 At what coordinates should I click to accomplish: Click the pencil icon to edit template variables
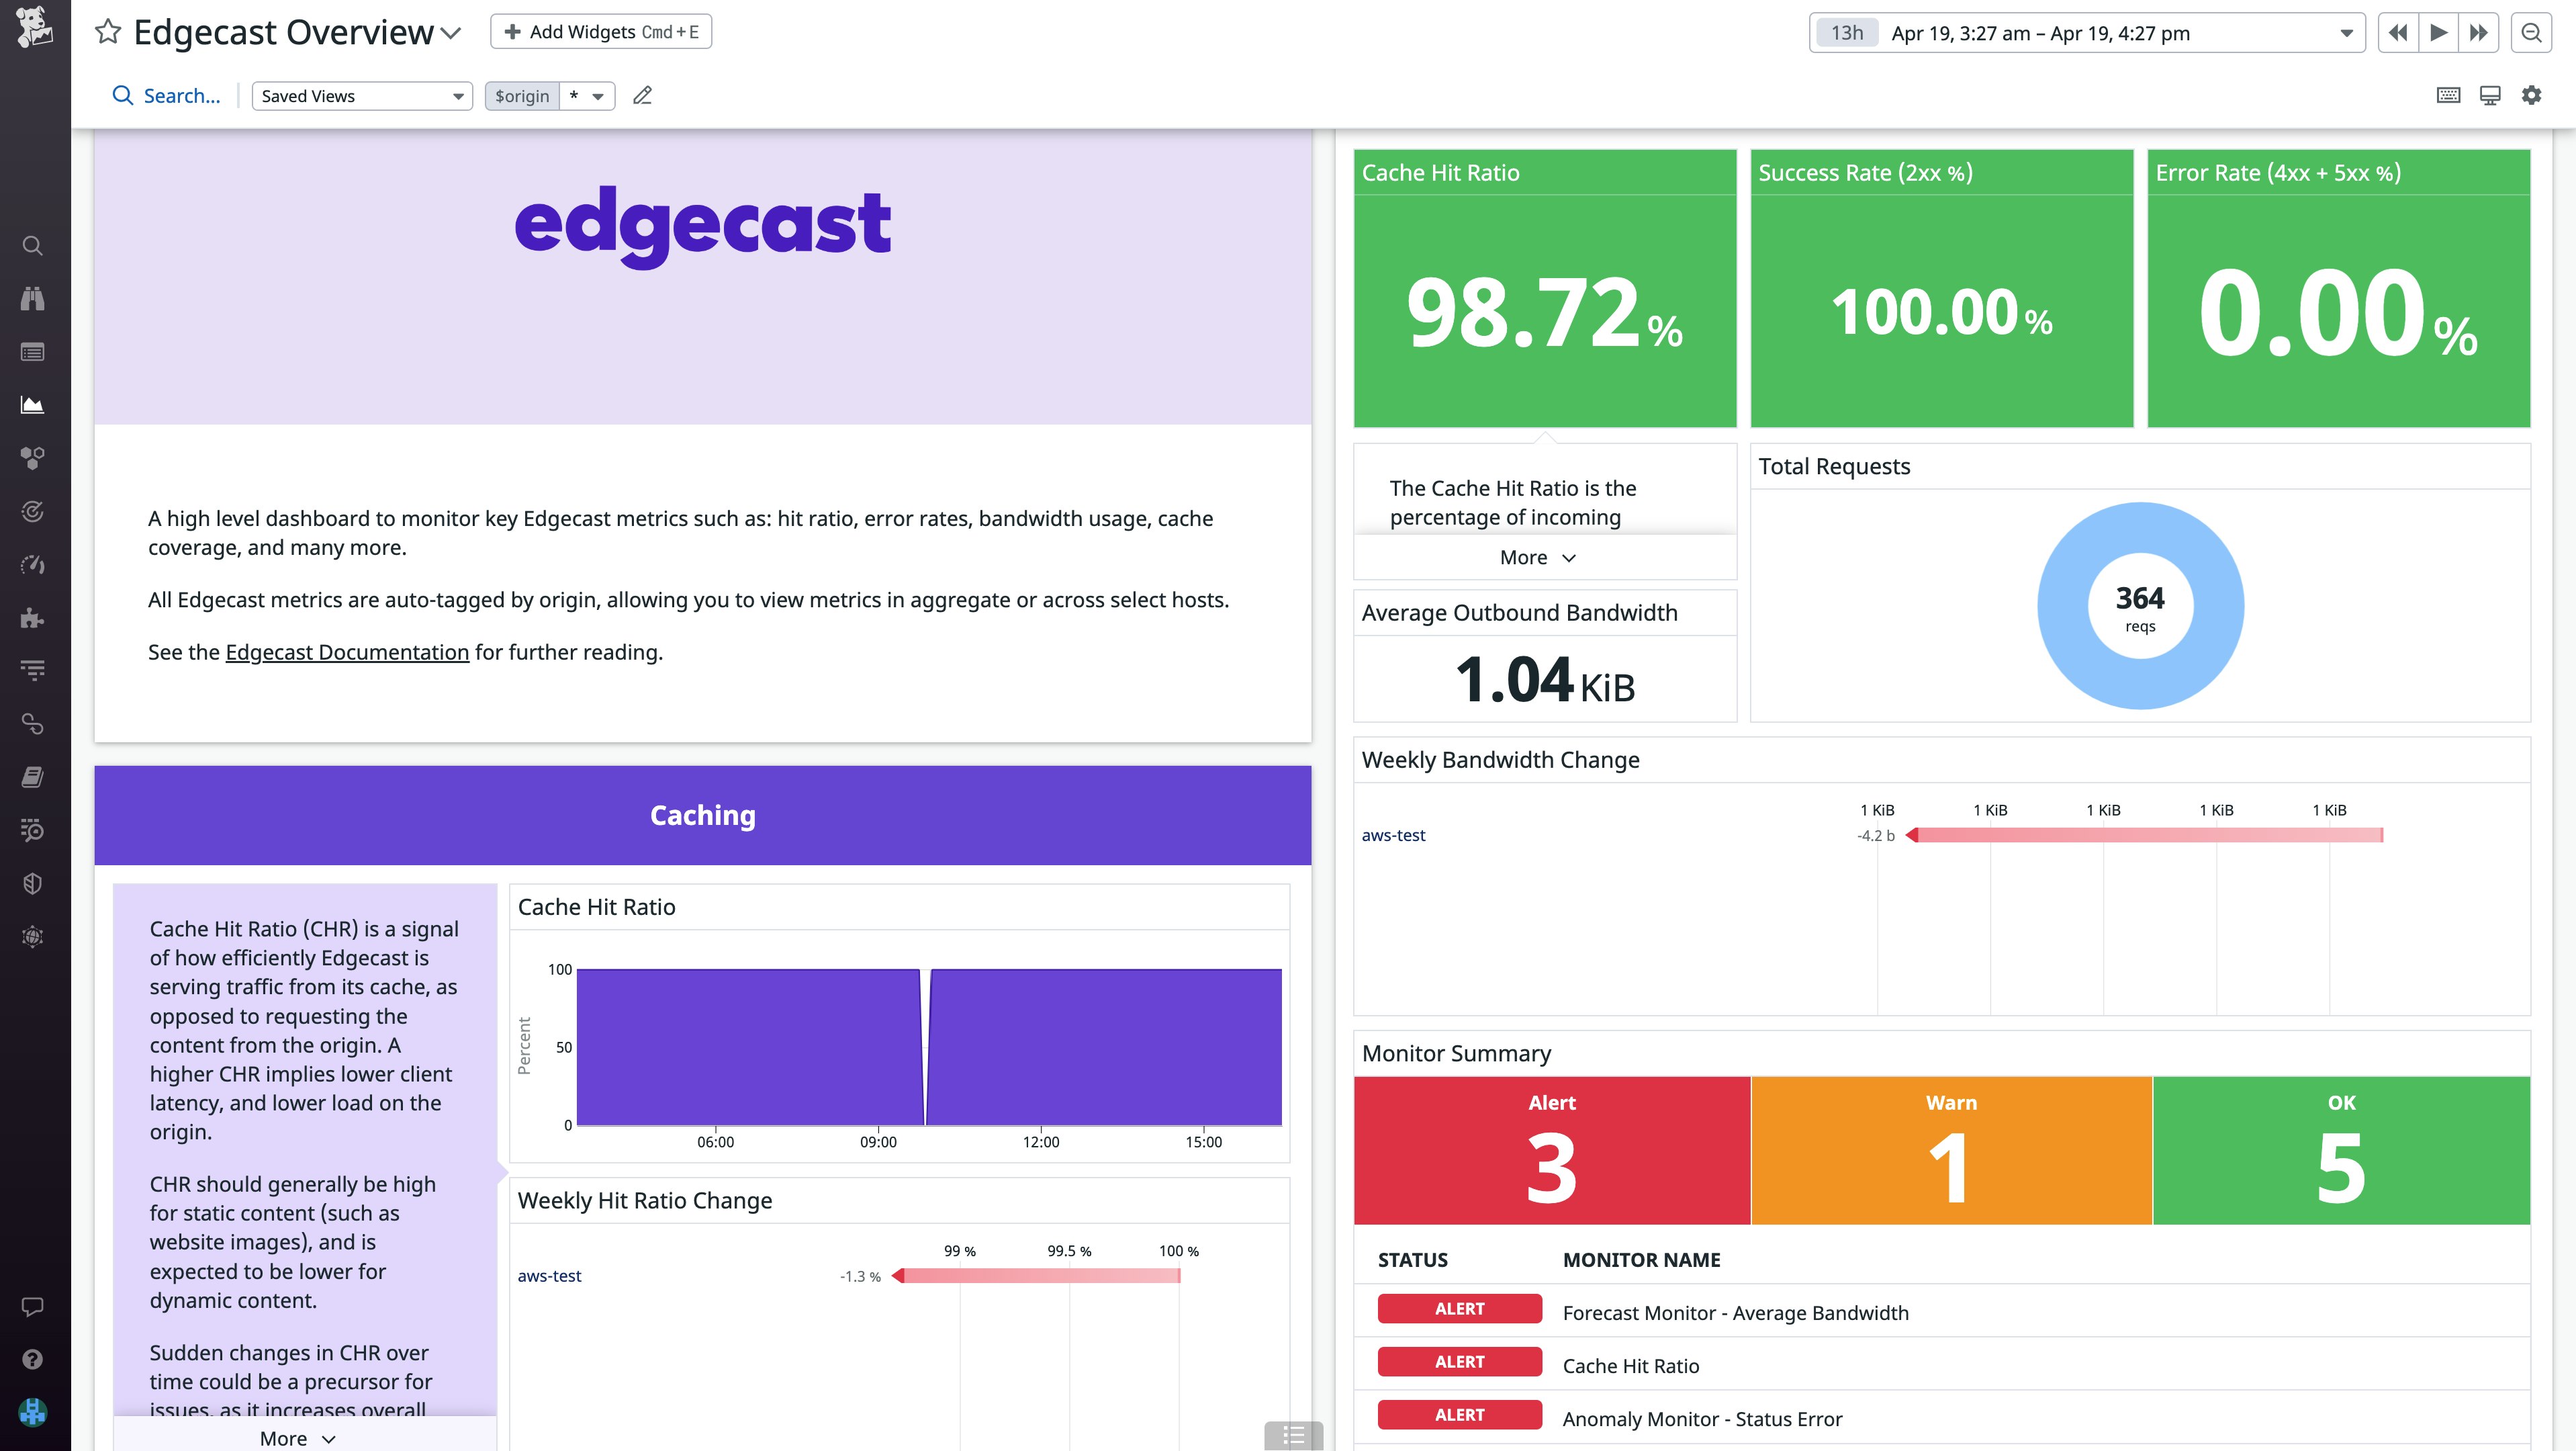(x=642, y=95)
